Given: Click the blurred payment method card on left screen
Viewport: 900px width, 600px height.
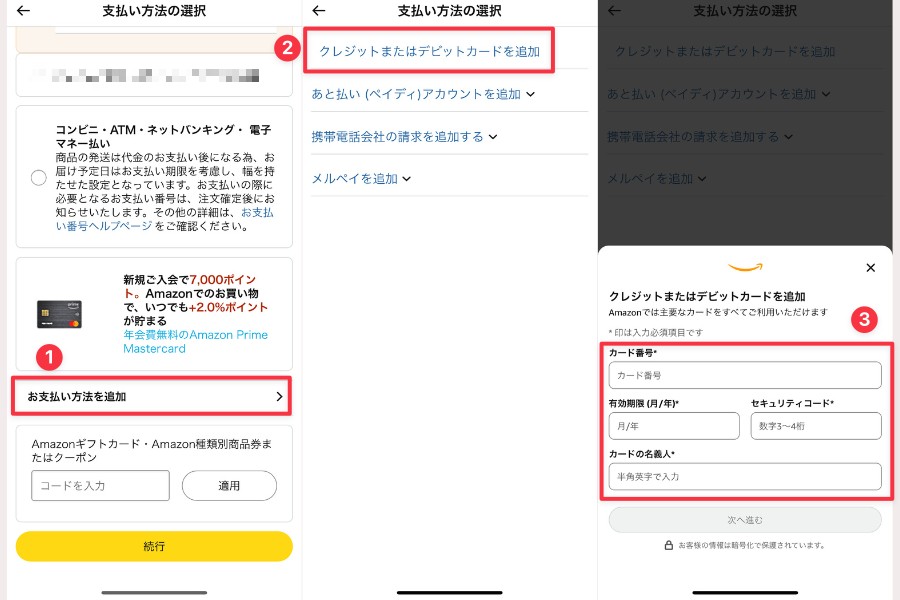Looking at the screenshot, I should pos(154,75).
